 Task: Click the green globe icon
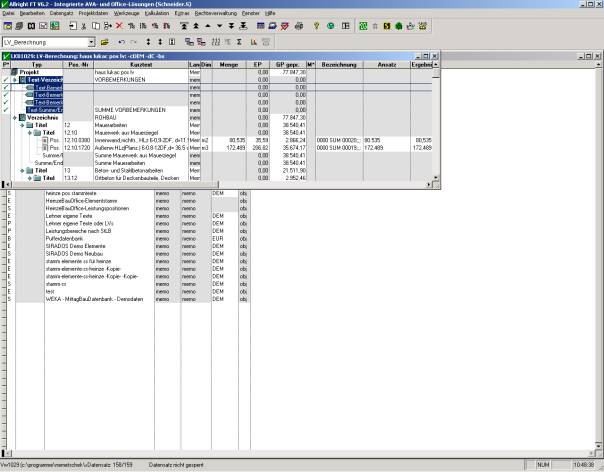pos(331,26)
